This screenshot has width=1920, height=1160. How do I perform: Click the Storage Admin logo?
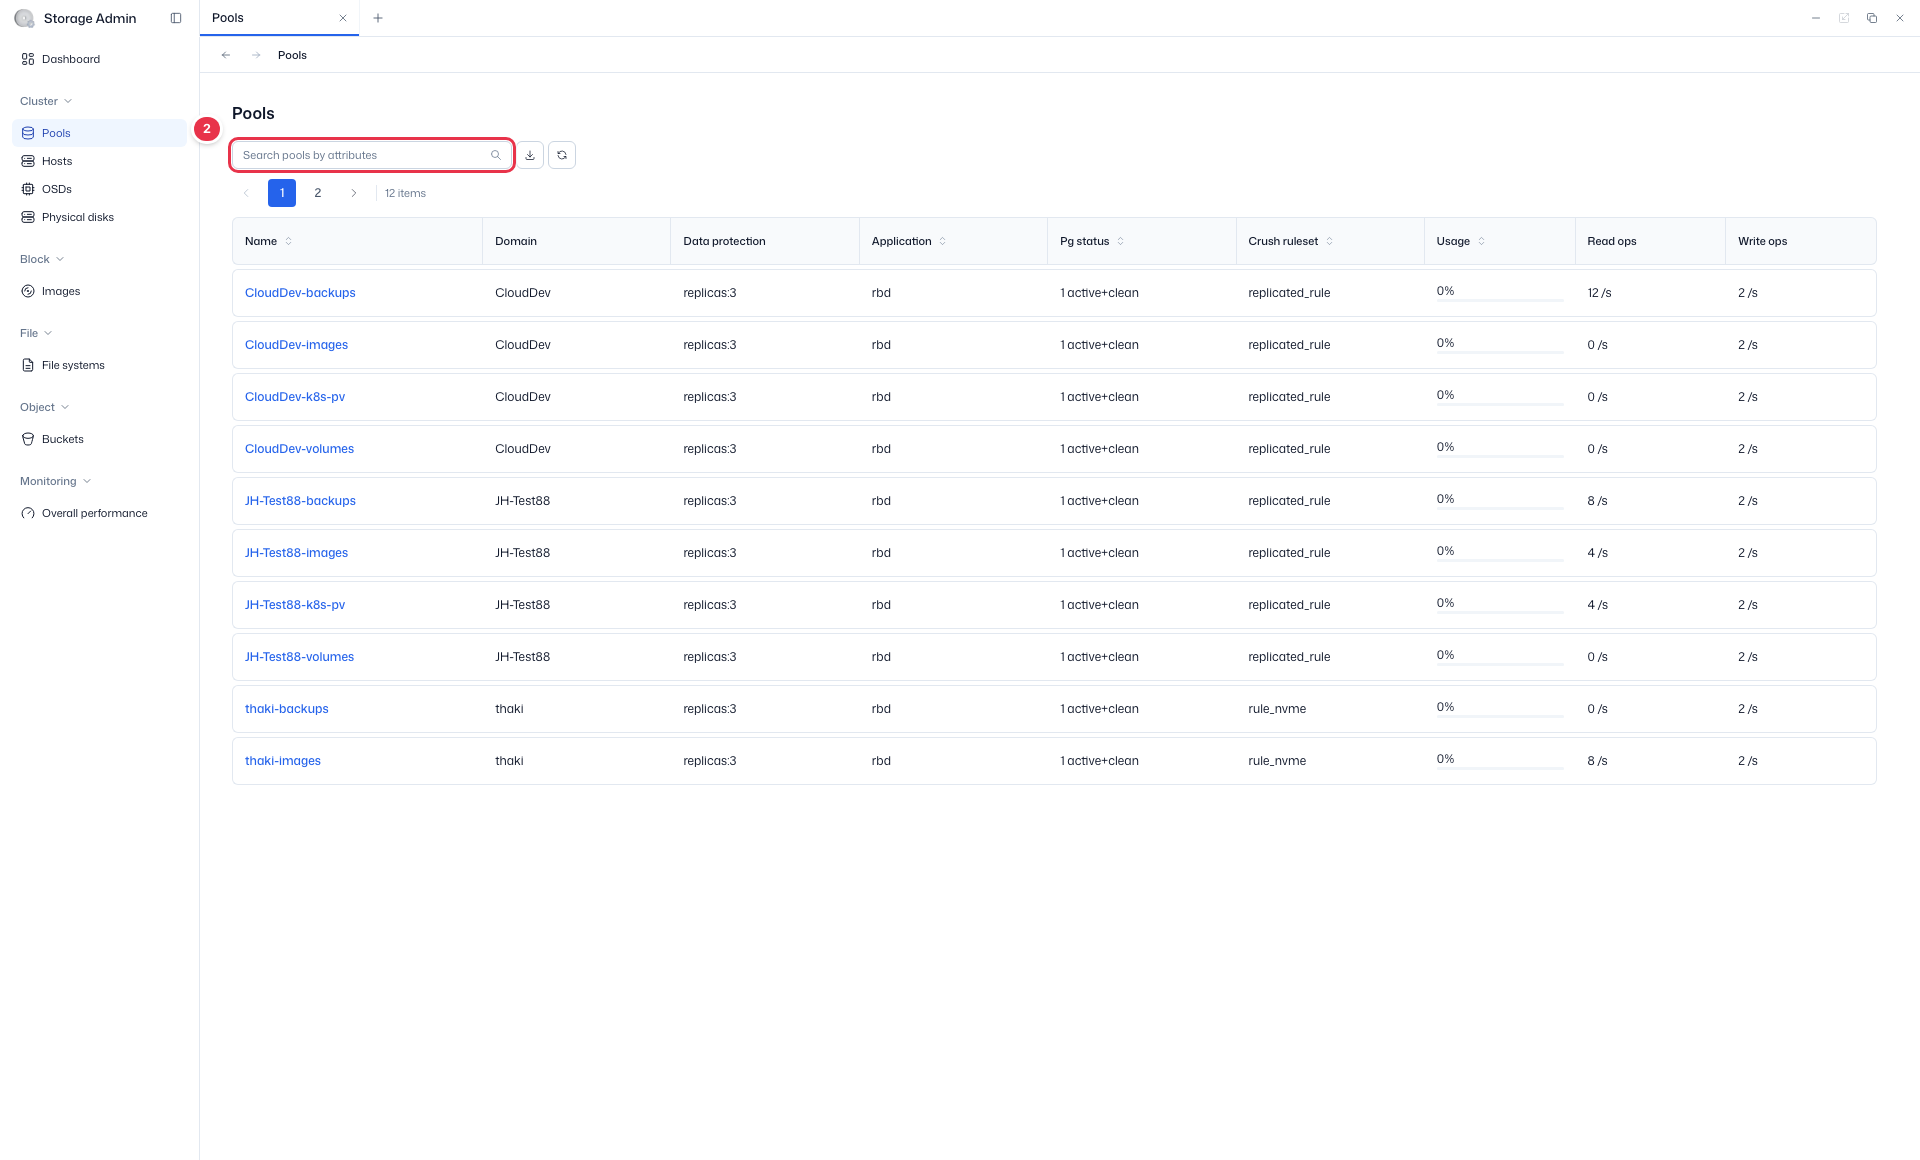pos(24,18)
